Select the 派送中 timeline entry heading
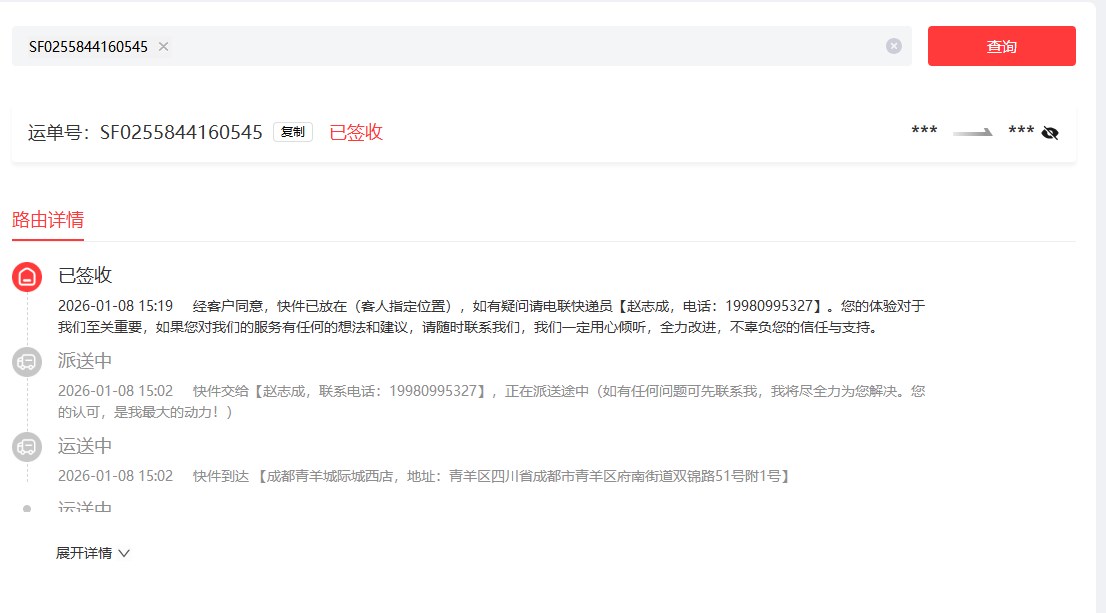1106x613 pixels. (x=85, y=361)
